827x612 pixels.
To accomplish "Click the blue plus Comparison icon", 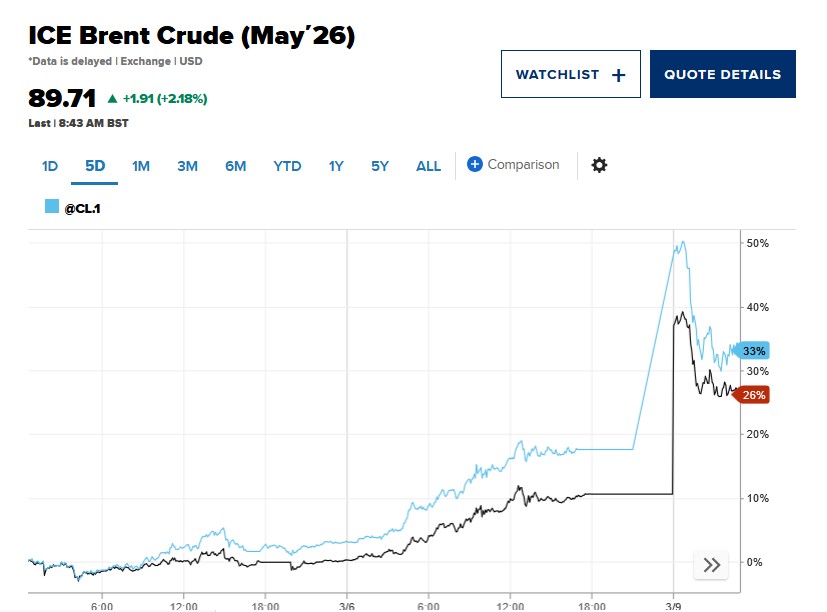I will 475,165.
